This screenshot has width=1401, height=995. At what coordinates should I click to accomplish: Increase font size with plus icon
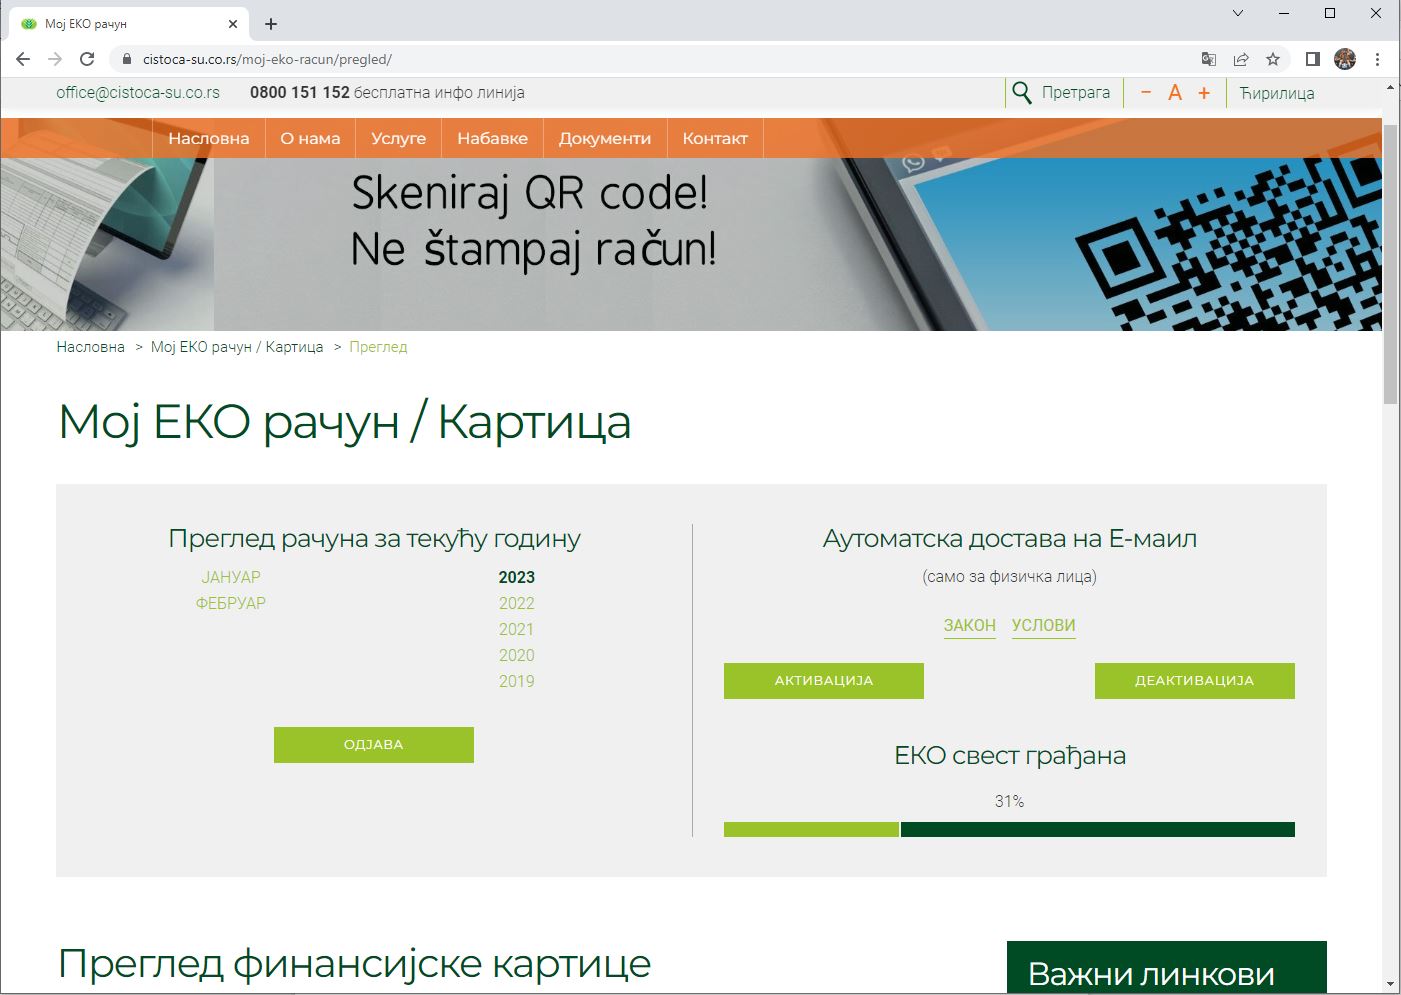(1204, 93)
